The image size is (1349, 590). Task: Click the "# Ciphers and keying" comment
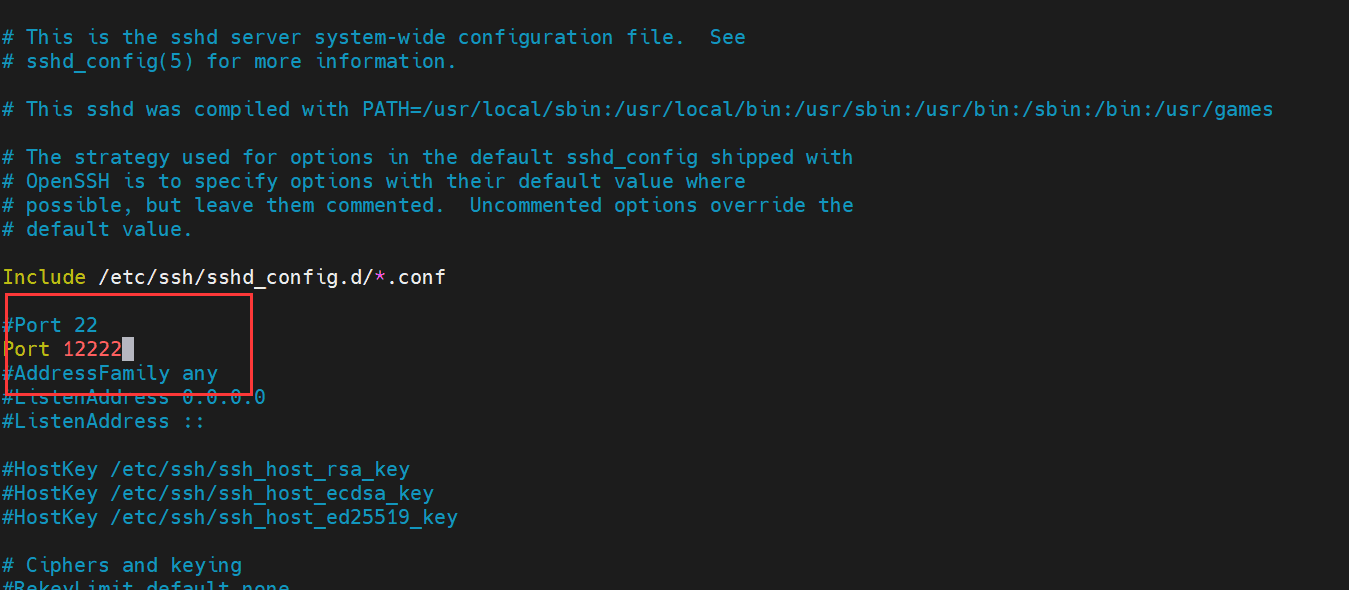pos(122,565)
